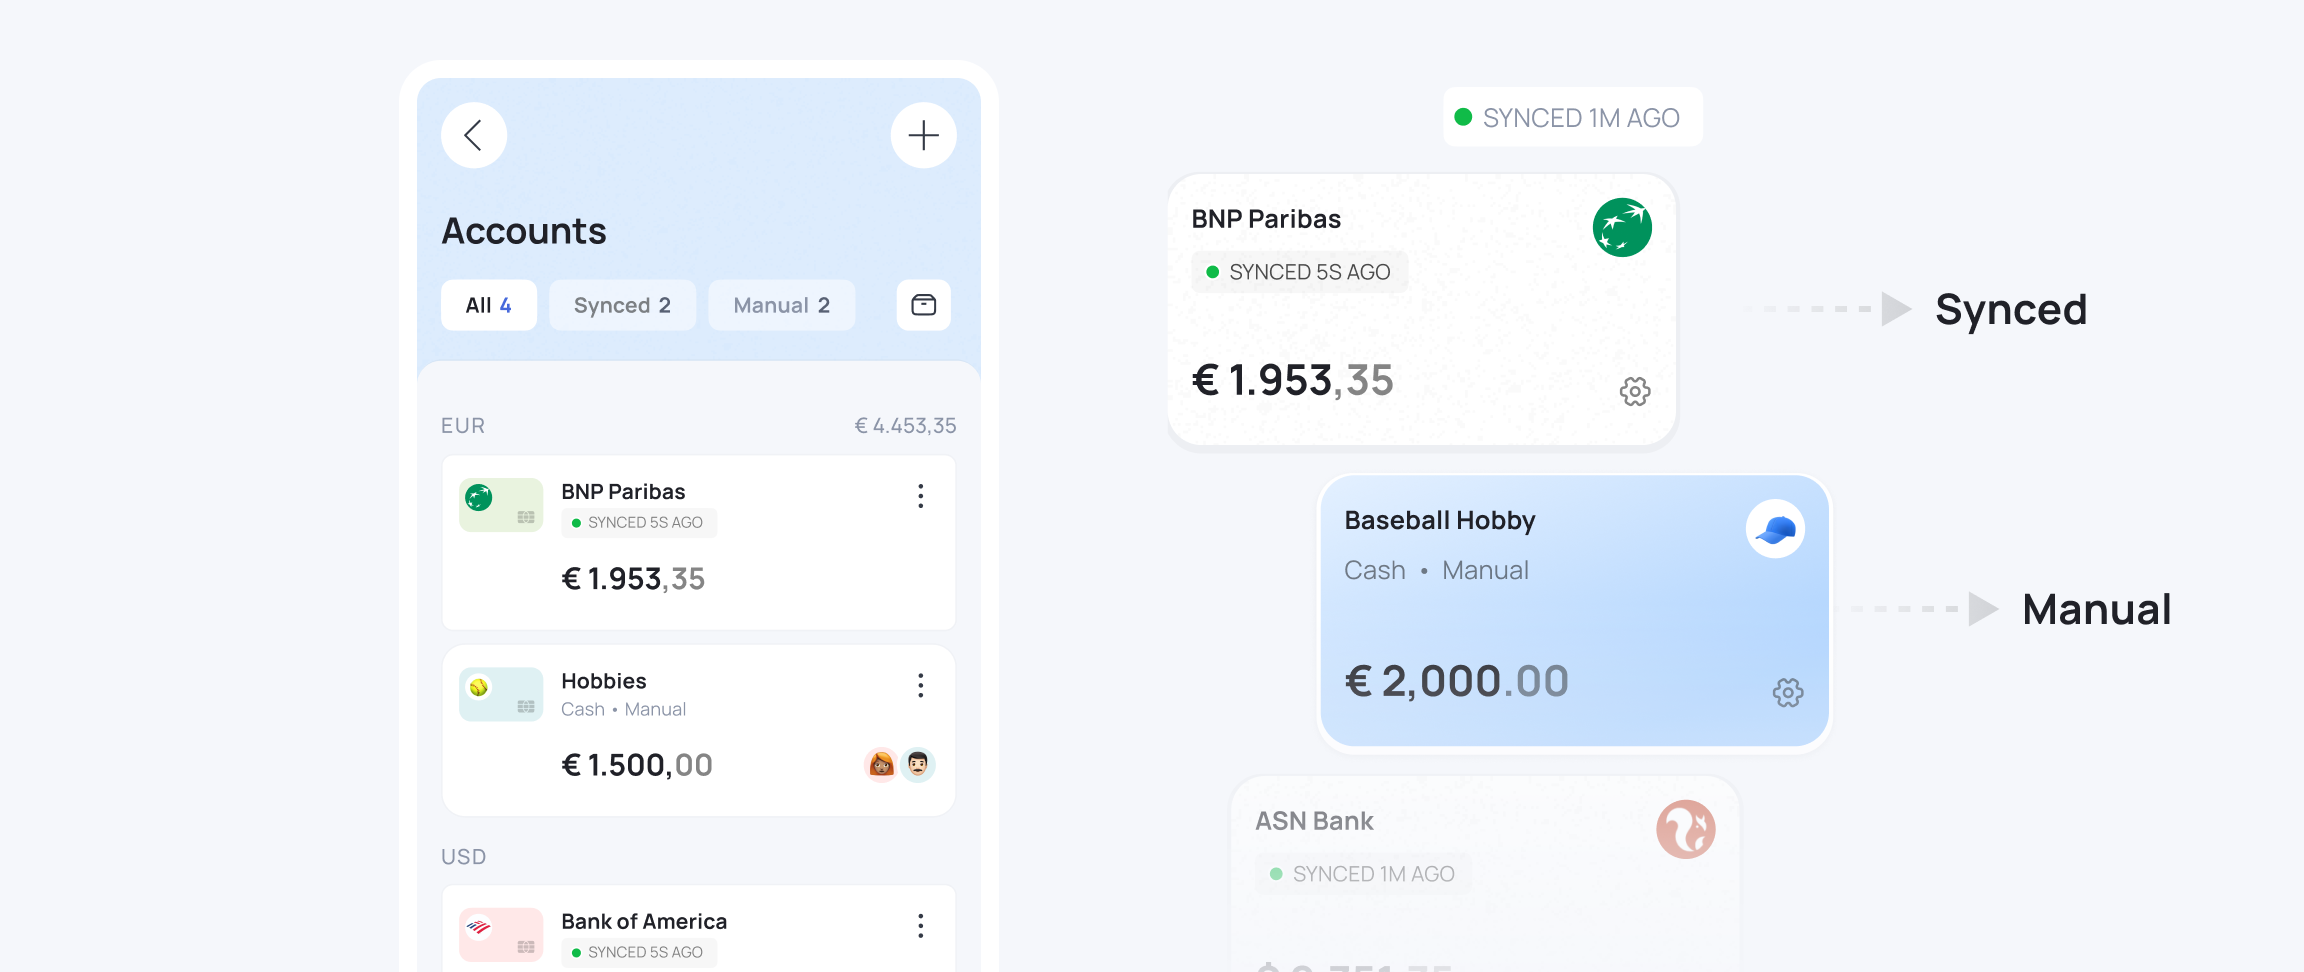Tap the back arrow button

(474, 135)
